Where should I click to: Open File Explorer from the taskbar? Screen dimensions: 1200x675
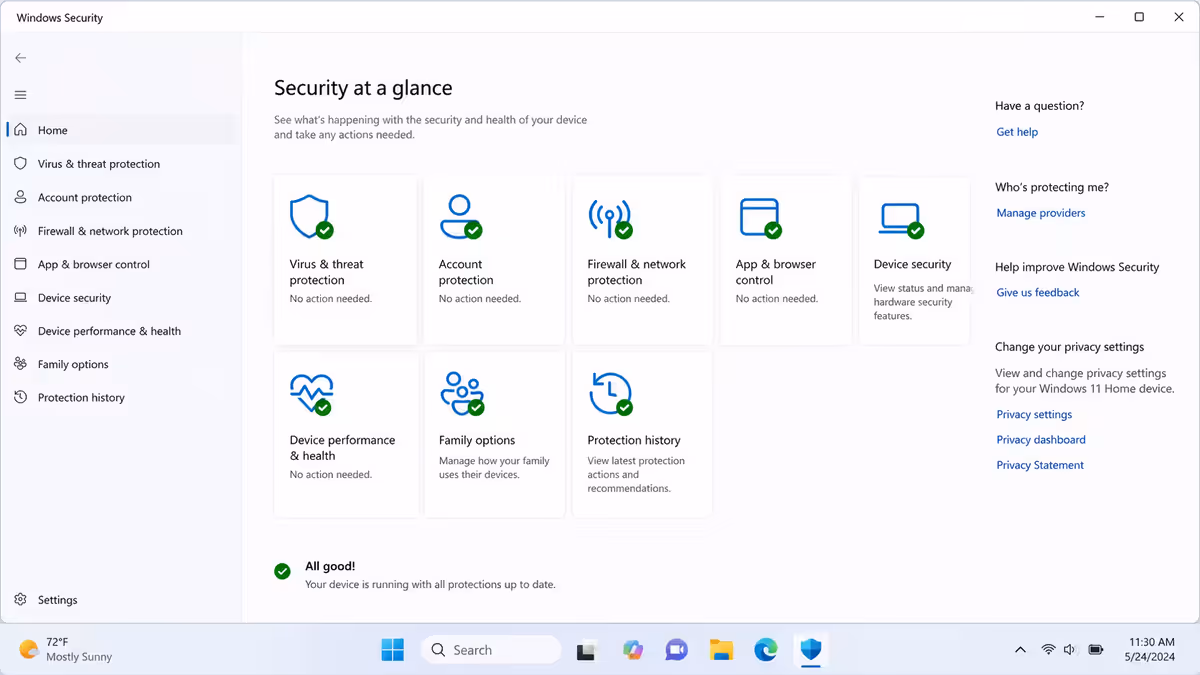(x=721, y=650)
